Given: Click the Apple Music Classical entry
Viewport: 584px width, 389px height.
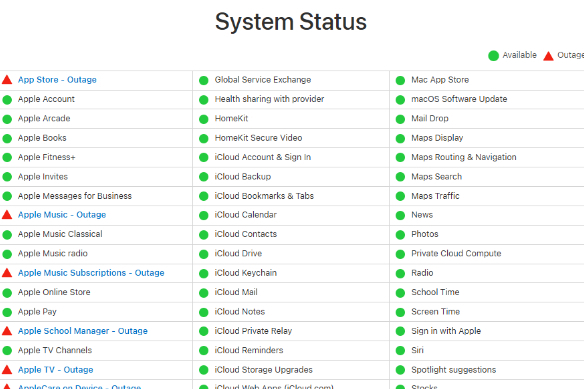Looking at the screenshot, I should [x=60, y=234].
